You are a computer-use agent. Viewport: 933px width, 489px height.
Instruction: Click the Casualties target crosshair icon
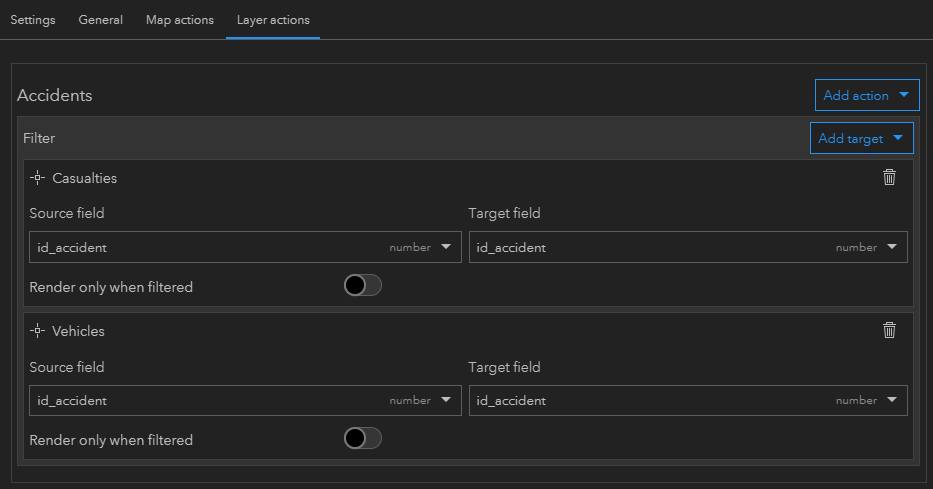39,178
